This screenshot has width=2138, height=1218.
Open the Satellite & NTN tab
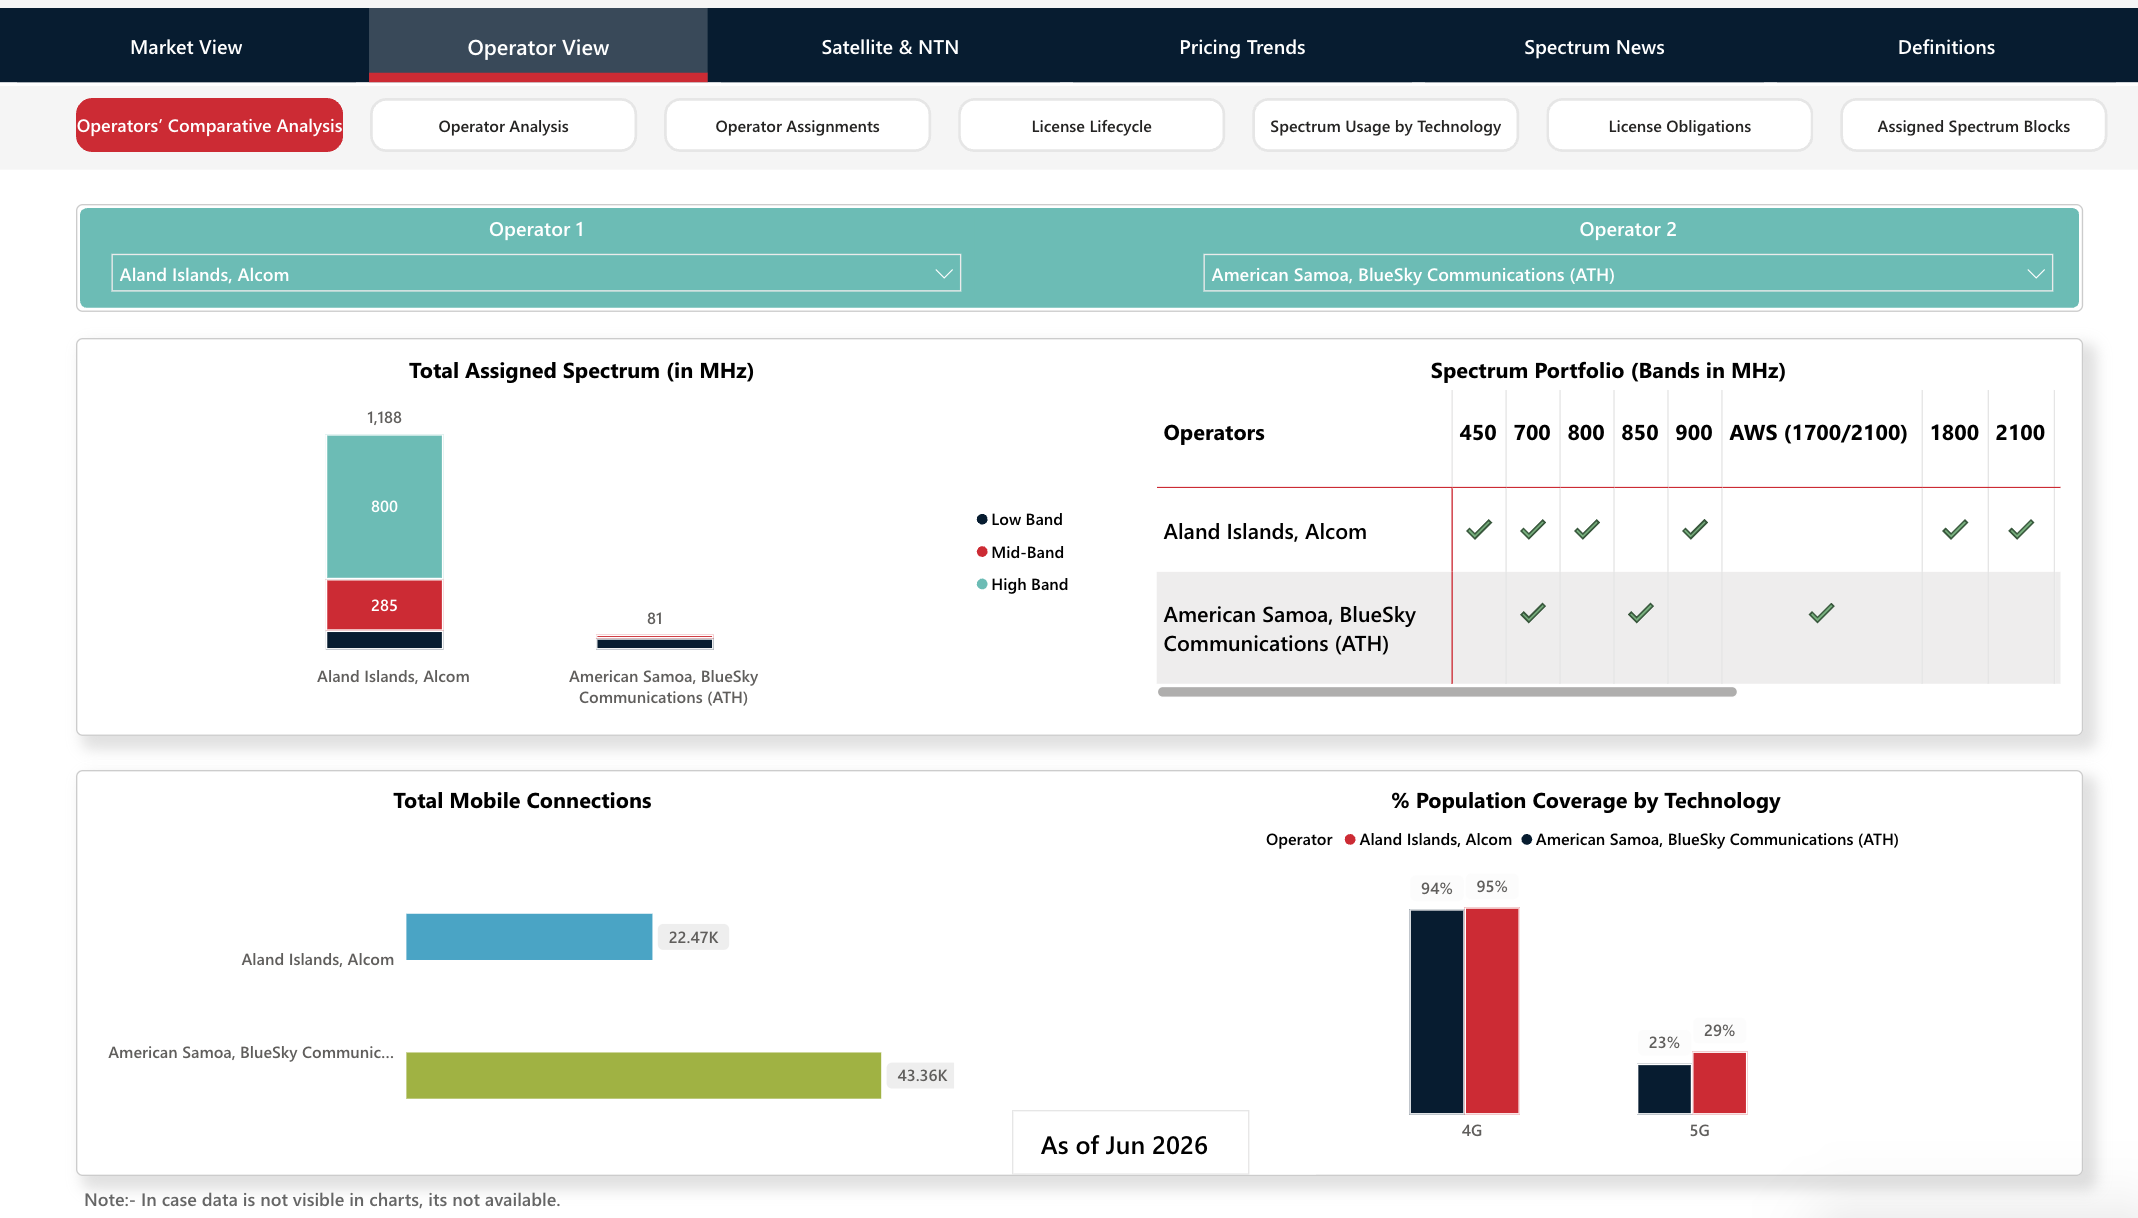click(x=890, y=47)
